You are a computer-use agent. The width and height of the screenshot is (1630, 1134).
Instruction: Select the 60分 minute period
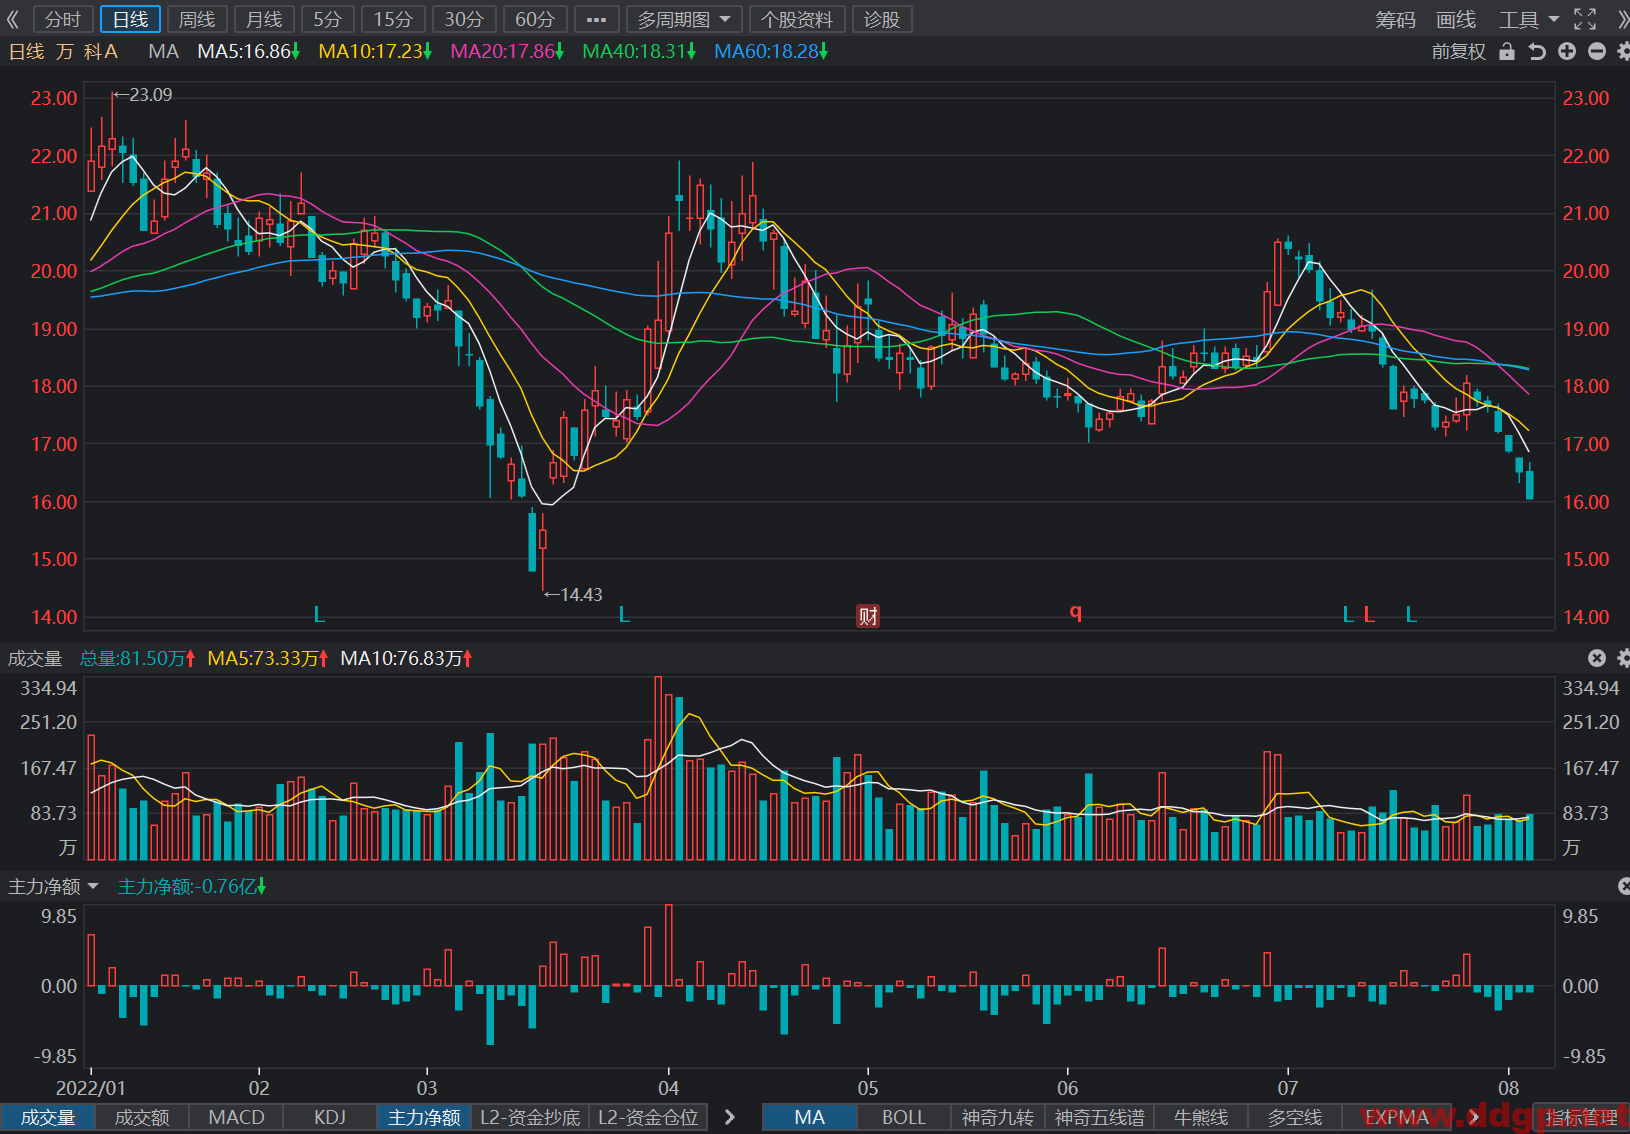point(535,19)
